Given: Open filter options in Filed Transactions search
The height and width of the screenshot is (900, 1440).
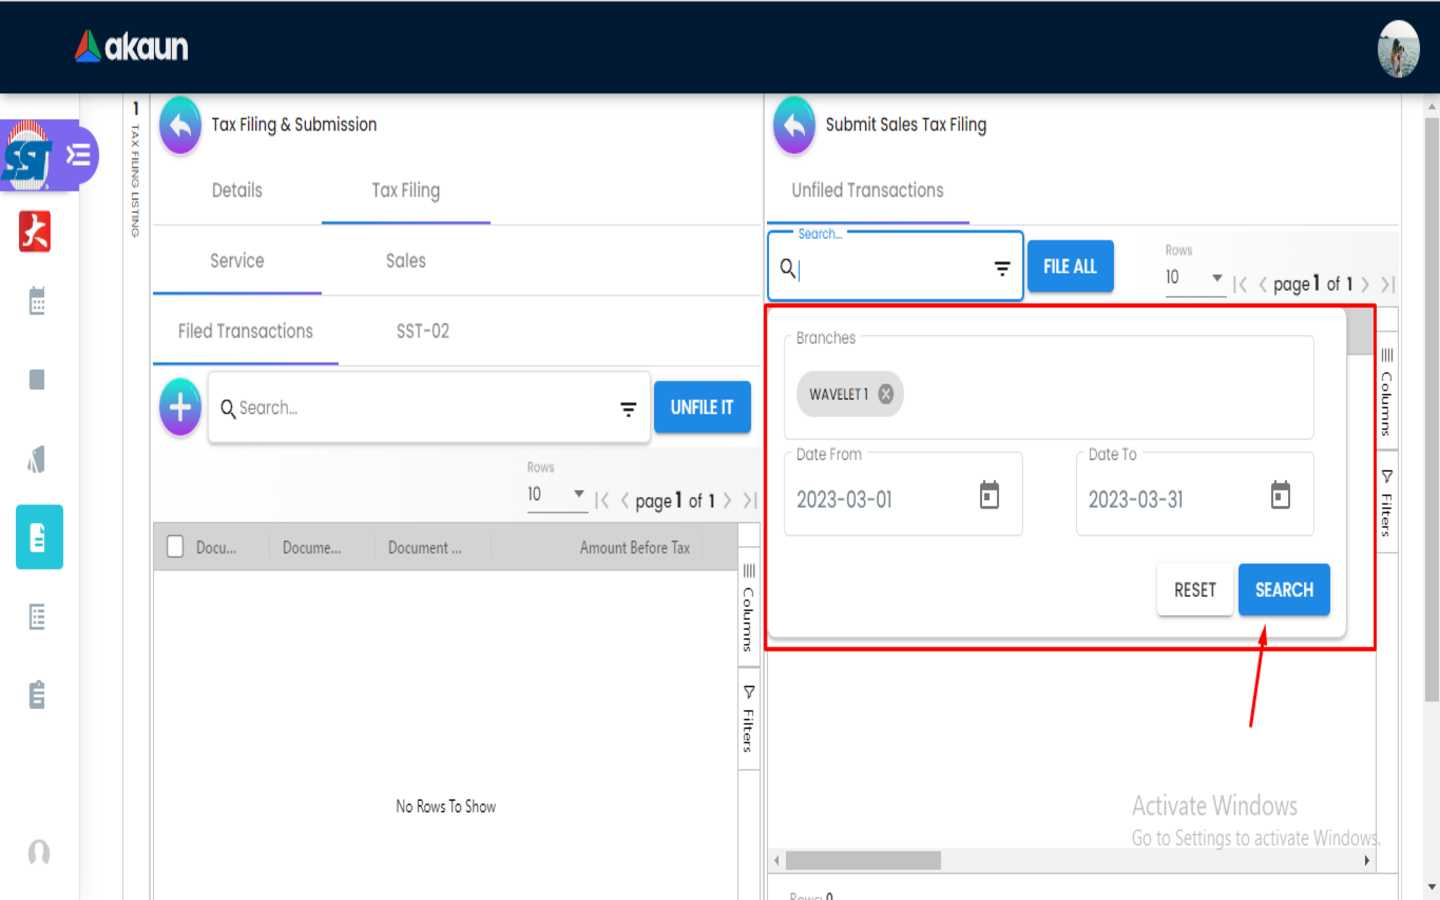Looking at the screenshot, I should point(628,408).
